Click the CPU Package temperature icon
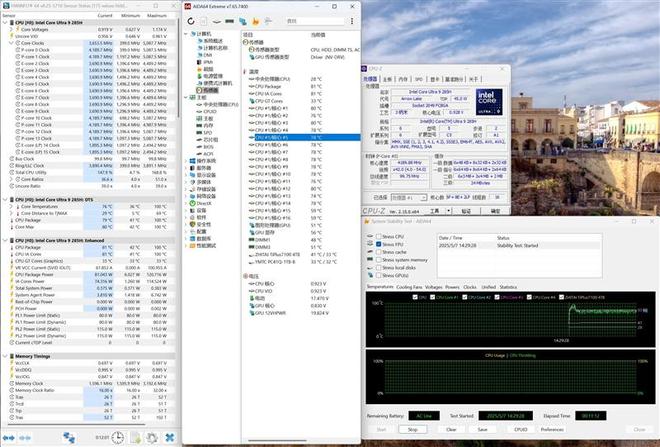The width and height of the screenshot is (660, 447). tap(251, 87)
